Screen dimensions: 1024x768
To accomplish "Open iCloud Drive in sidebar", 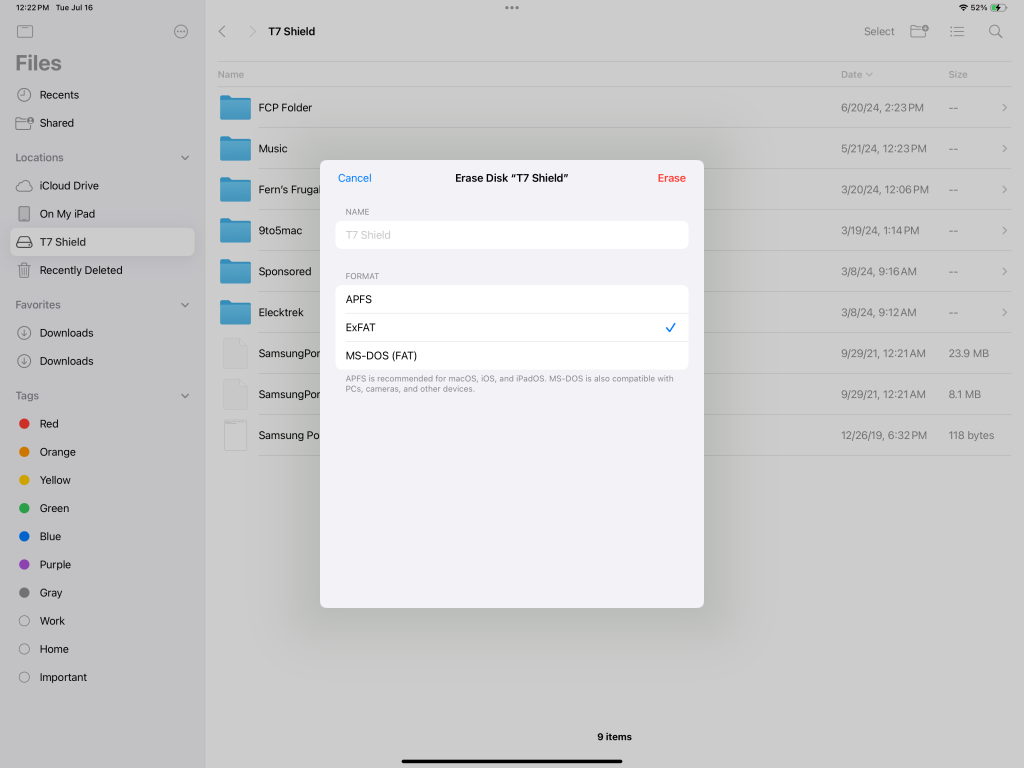I will 69,186.
